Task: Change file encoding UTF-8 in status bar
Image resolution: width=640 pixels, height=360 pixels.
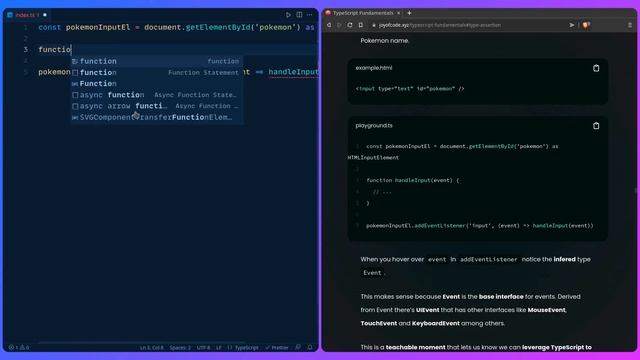Action: [203, 348]
